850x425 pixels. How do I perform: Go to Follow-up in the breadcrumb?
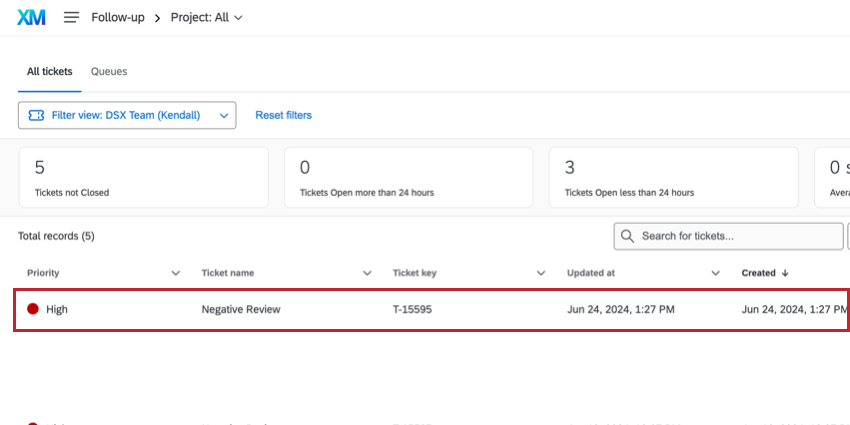click(118, 17)
